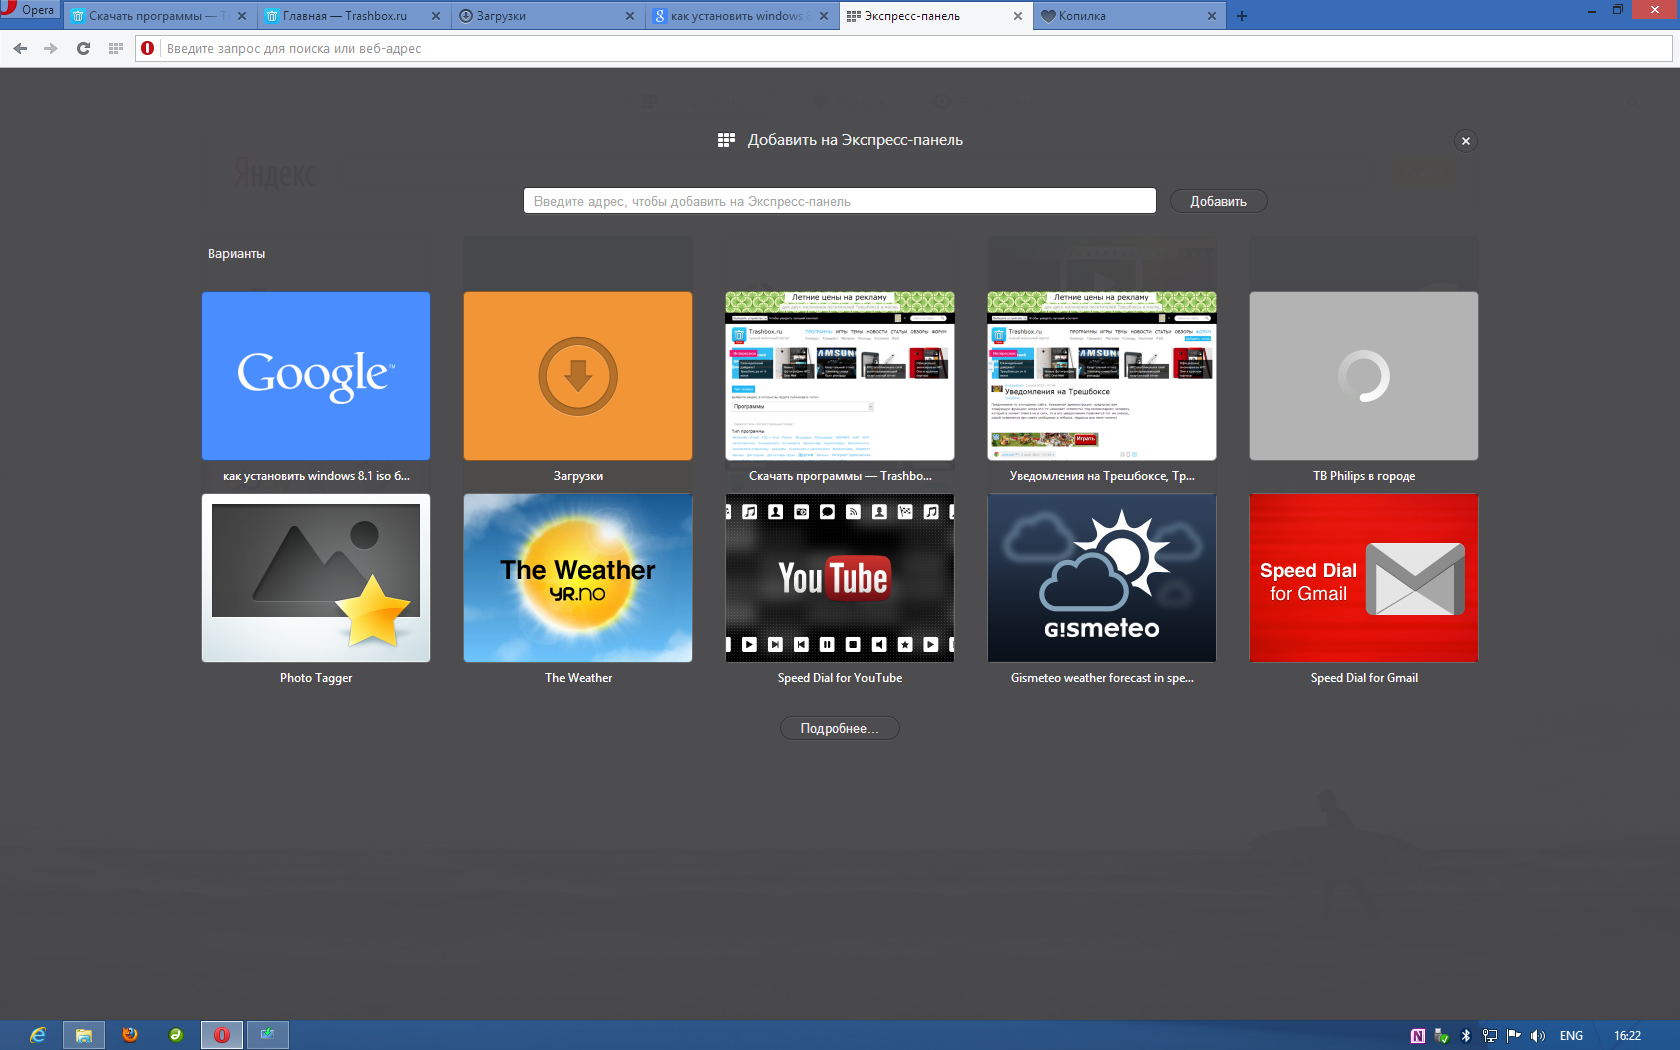
Task: Switch to the Скачать программы tab
Action: [x=150, y=16]
